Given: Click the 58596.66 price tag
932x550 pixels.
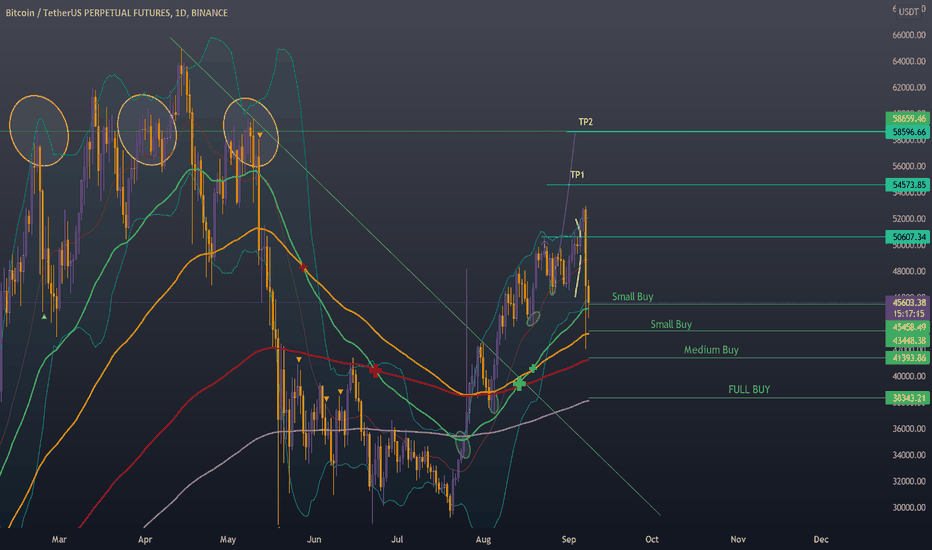Looking at the screenshot, I should (x=908, y=132).
